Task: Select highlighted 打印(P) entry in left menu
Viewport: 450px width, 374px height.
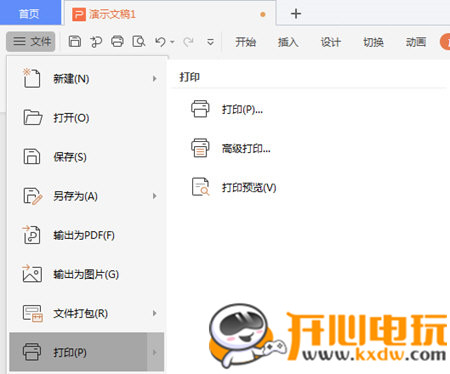Action: point(87,352)
